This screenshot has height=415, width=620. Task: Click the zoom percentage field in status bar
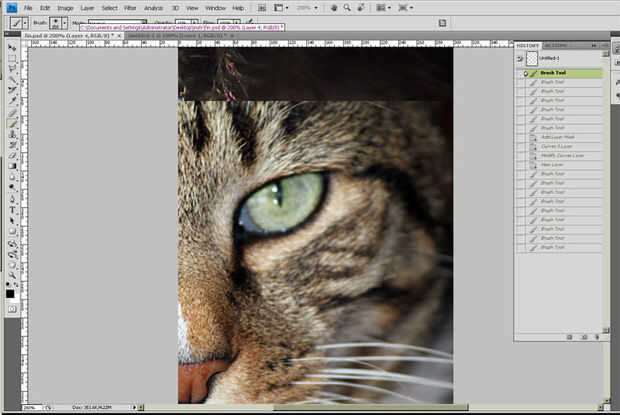(x=30, y=408)
